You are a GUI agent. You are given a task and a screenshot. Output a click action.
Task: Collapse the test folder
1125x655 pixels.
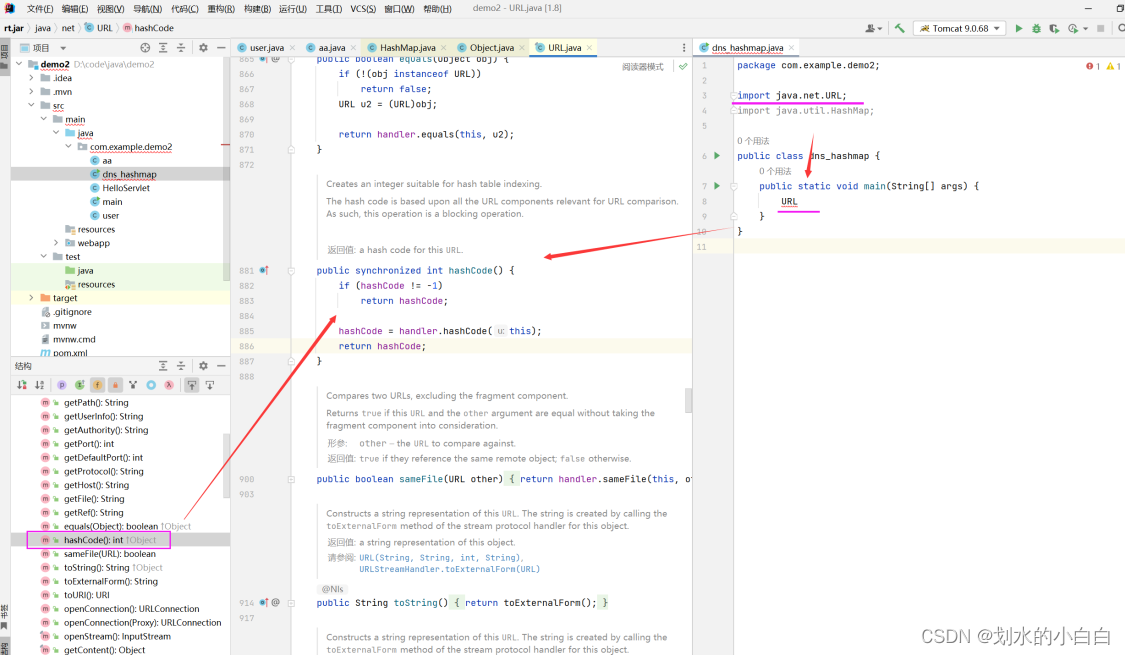point(44,256)
